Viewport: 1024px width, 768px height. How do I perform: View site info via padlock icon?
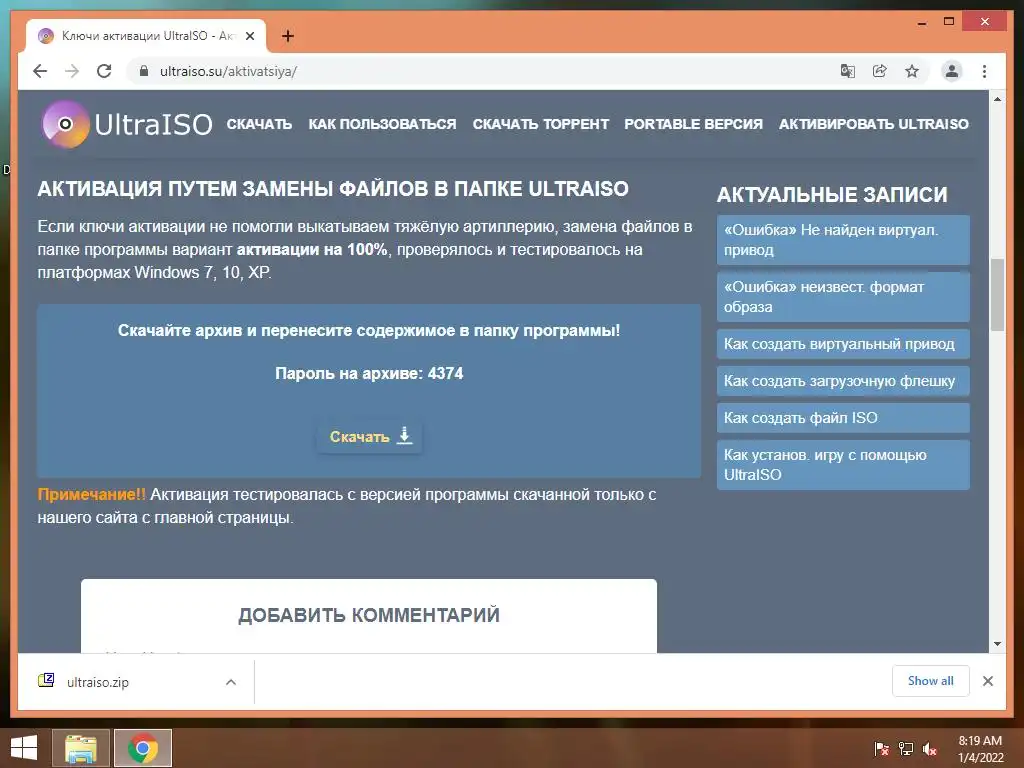(x=144, y=71)
